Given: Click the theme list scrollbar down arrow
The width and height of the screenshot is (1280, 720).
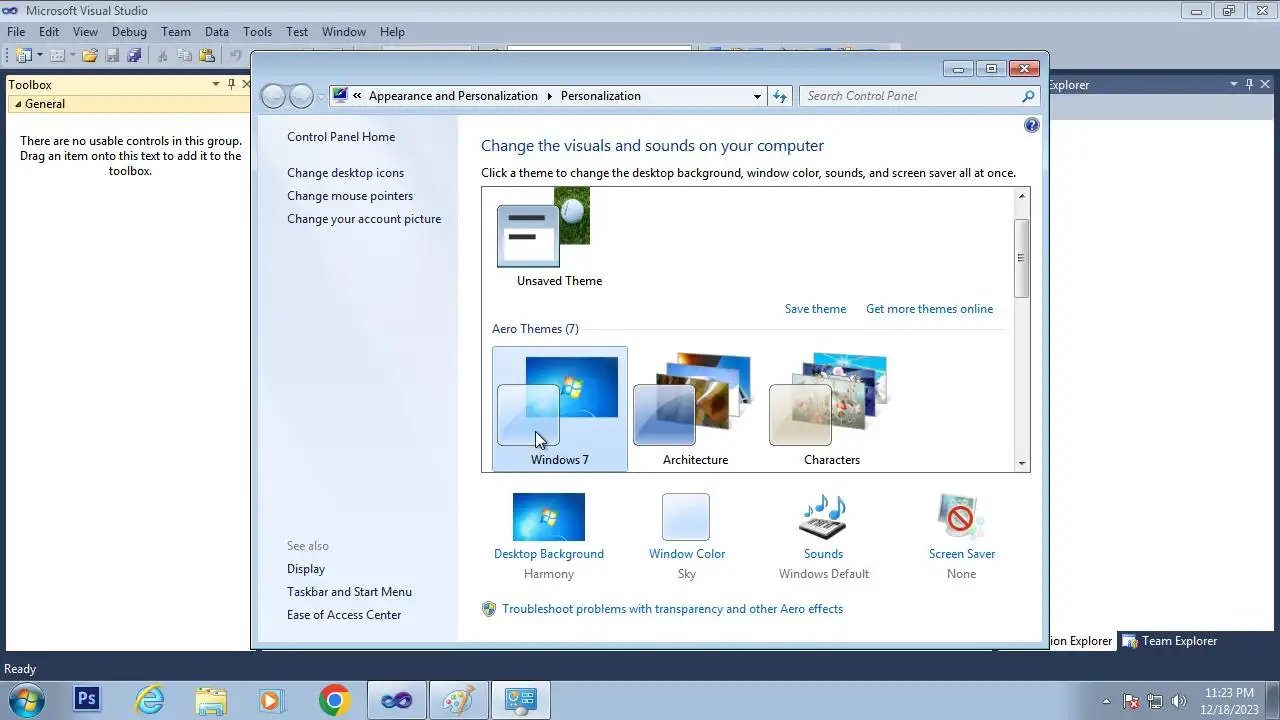Looking at the screenshot, I should coord(1021,463).
